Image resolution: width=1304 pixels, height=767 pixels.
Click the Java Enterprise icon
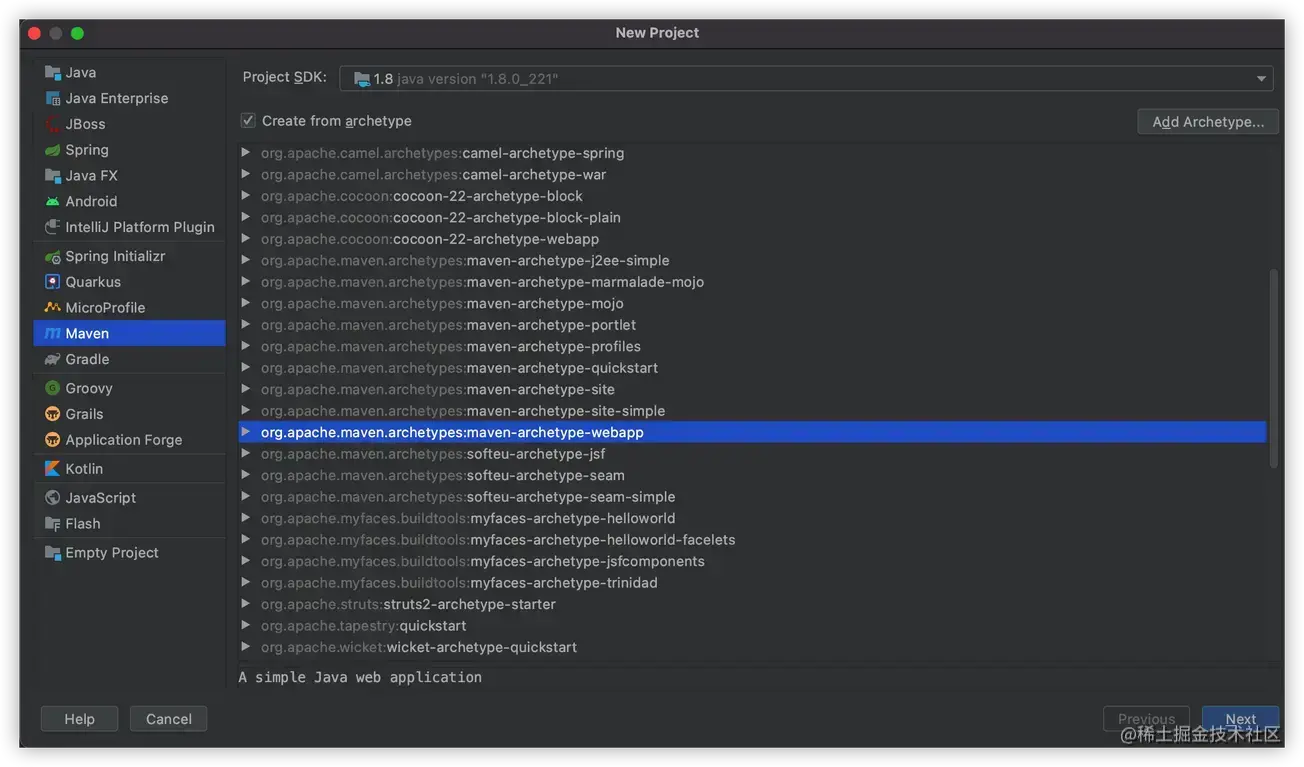[x=53, y=99]
